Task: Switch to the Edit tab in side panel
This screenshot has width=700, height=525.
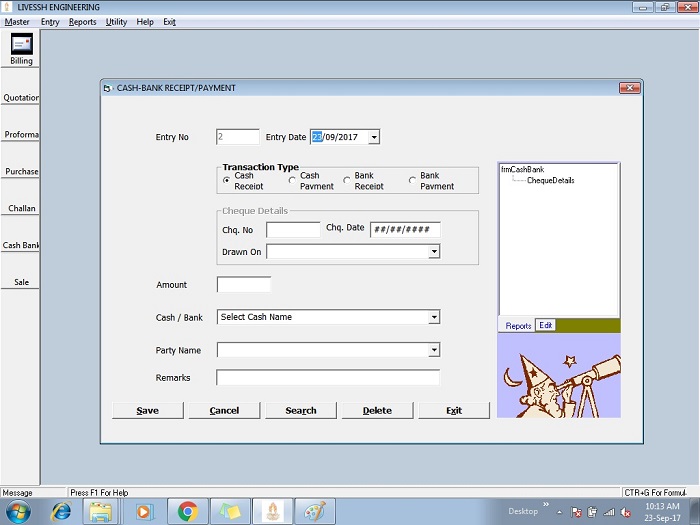Action: click(x=545, y=325)
